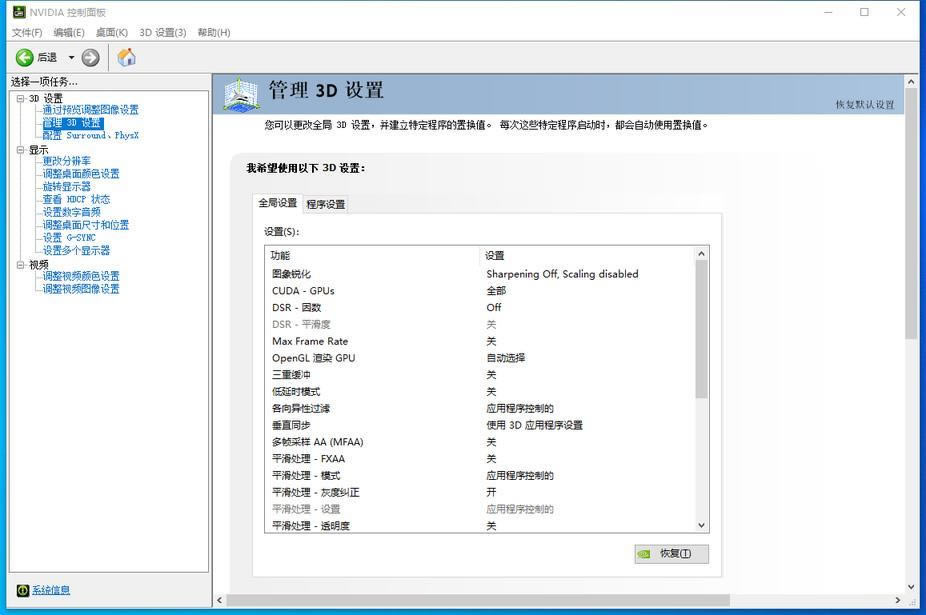This screenshot has width=926, height=615.
Task: Open 调整视频颜色设置 in the task tree
Action: pyautogui.click(x=81, y=276)
